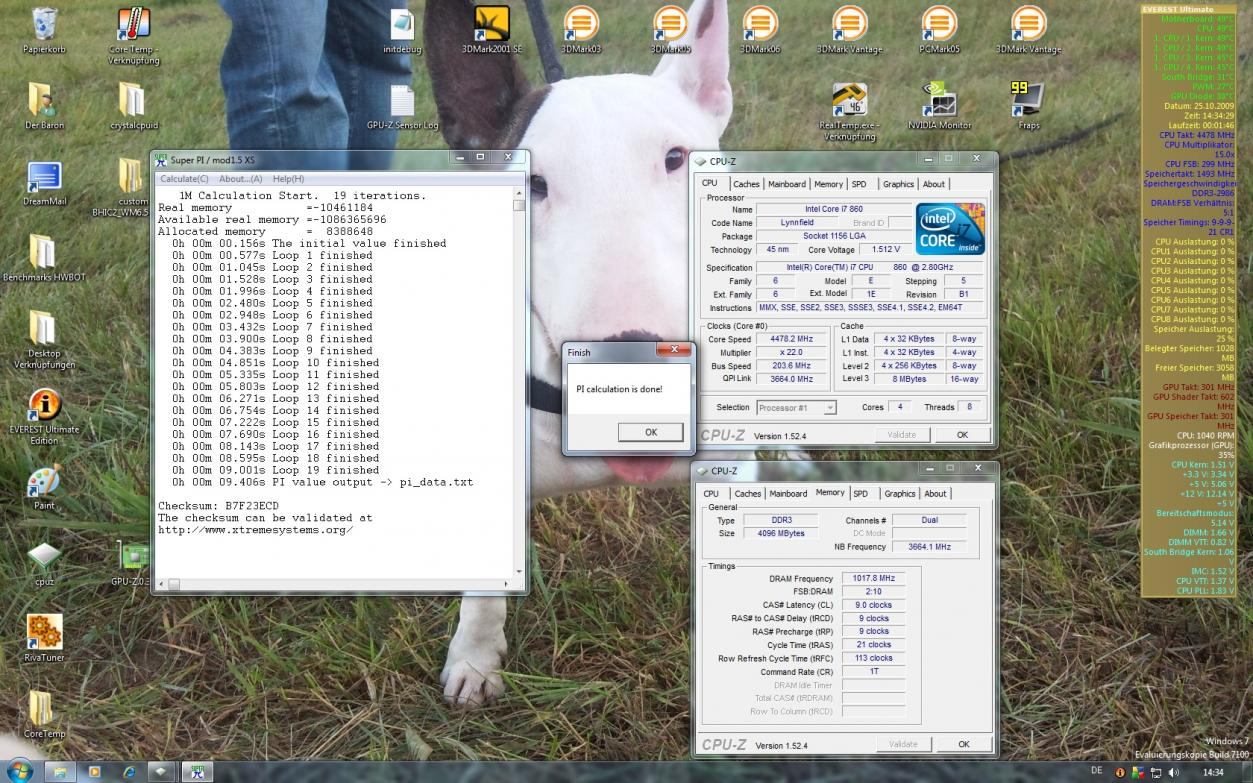
Task: Launch PCMark05 desktop shortcut
Action: tap(939, 24)
